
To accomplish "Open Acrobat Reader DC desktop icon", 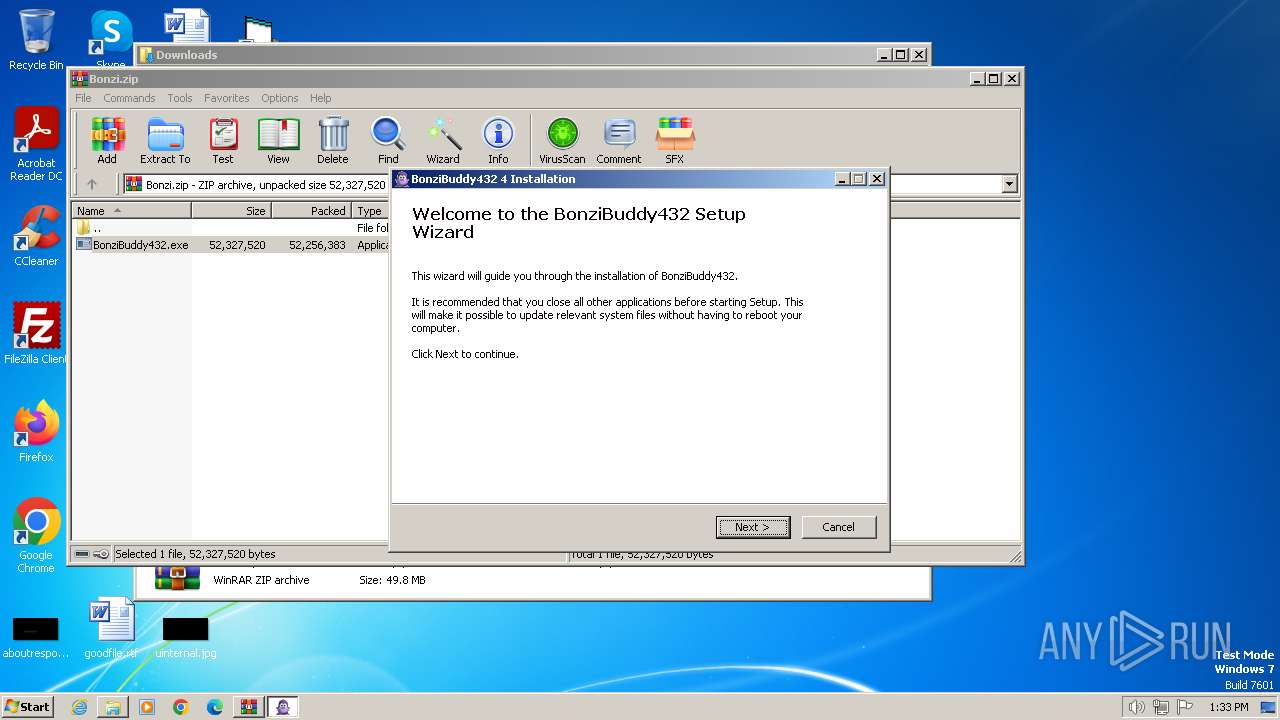I will point(36,145).
